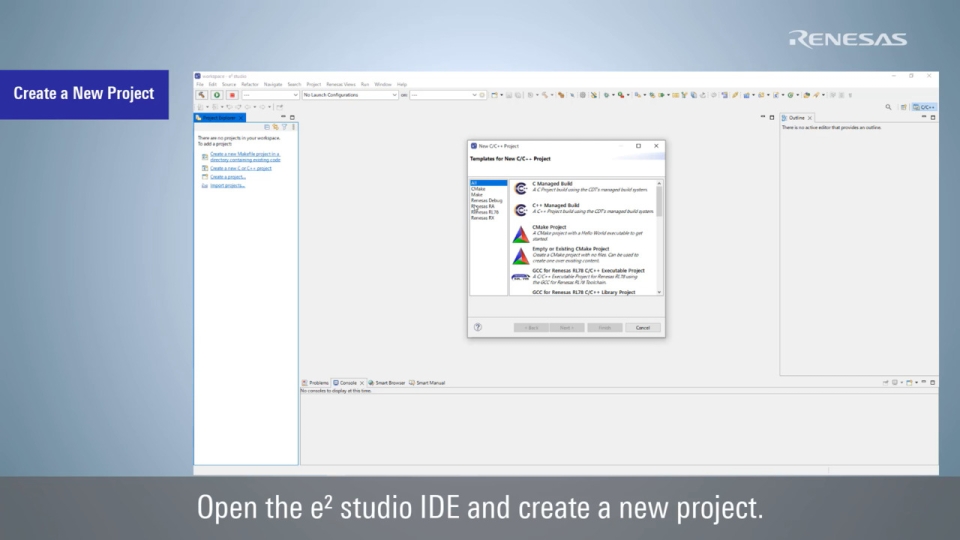
Task: Select 'Renesas Debug' category in template list
Action: (x=487, y=200)
